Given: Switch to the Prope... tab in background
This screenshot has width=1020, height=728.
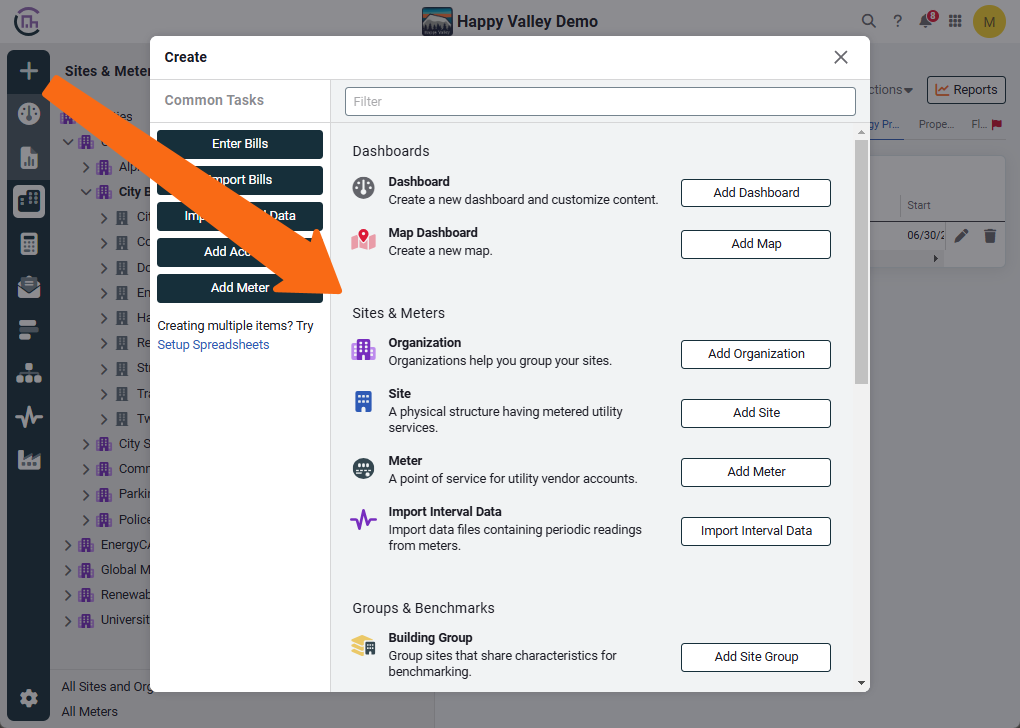Looking at the screenshot, I should (x=936, y=124).
